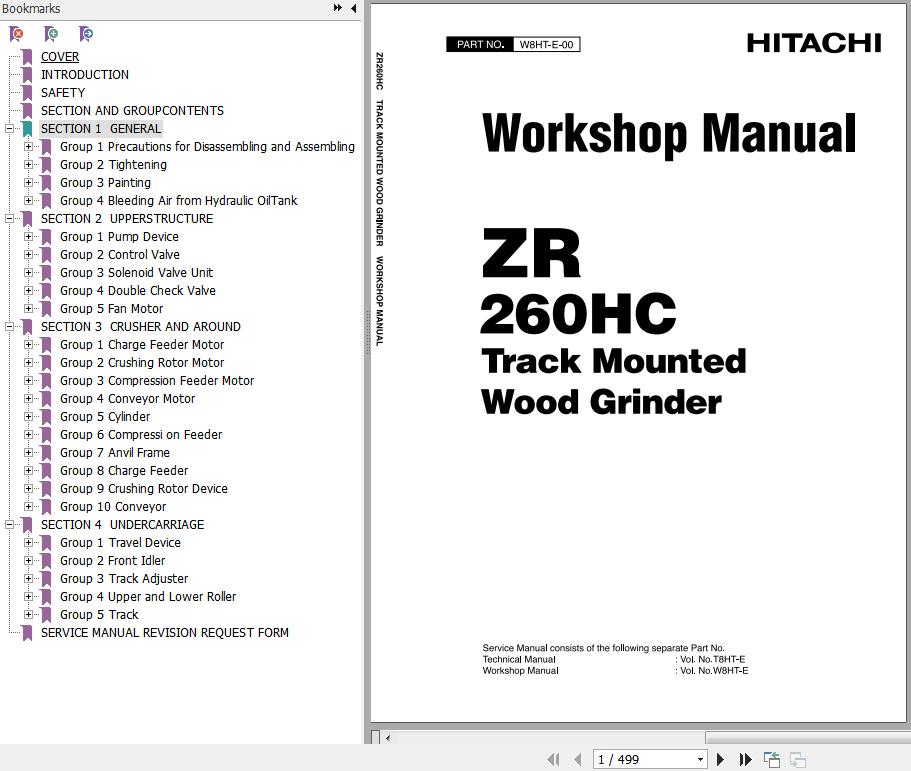Open the COVER bookmark
This screenshot has width=911, height=771.
point(59,57)
